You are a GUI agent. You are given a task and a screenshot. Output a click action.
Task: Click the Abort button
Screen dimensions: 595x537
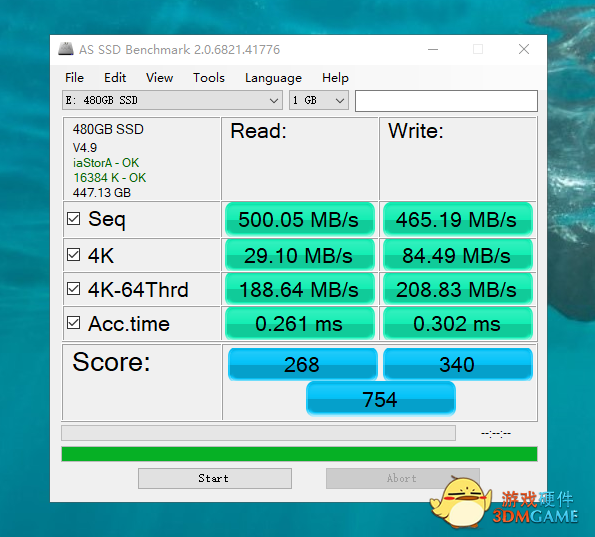pyautogui.click(x=403, y=478)
